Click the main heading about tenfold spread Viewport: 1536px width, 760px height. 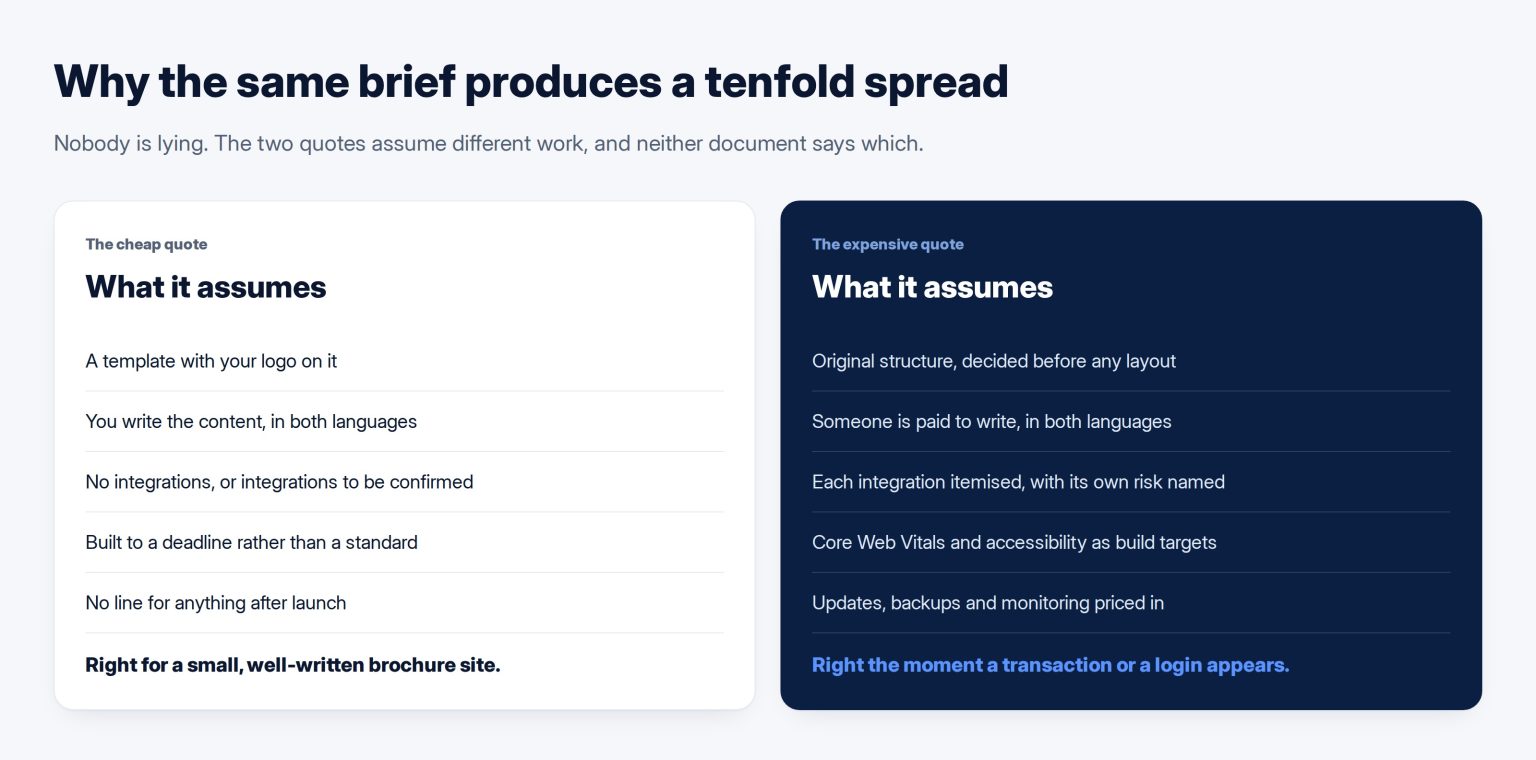[x=531, y=81]
